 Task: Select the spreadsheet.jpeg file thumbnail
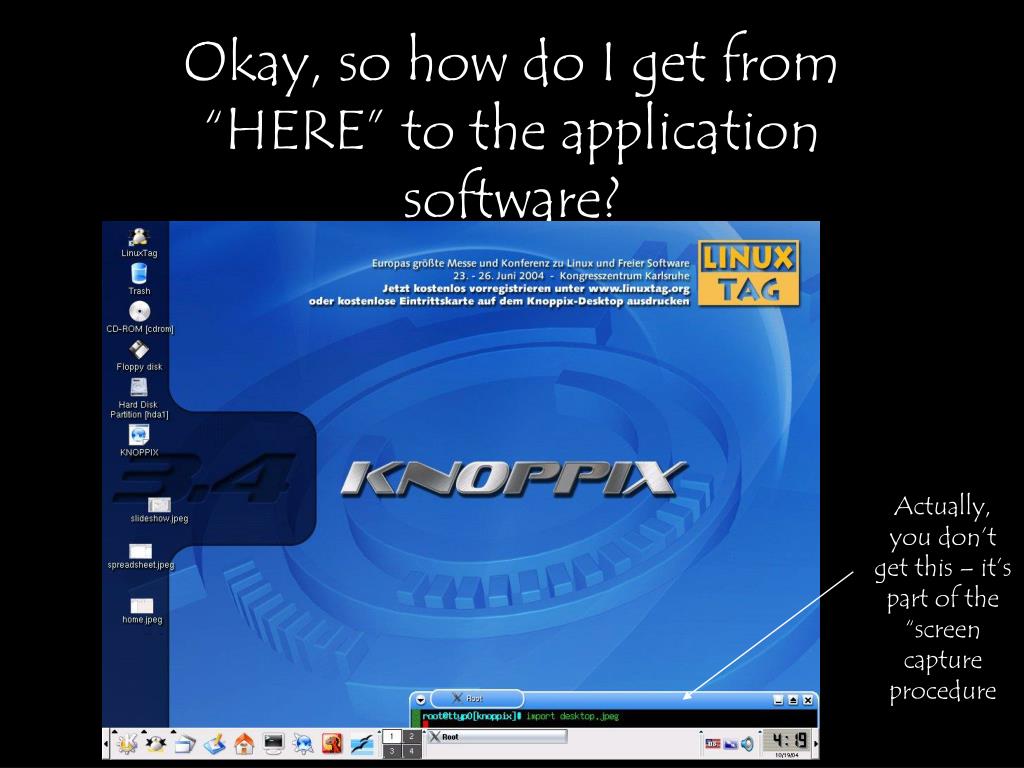click(140, 556)
